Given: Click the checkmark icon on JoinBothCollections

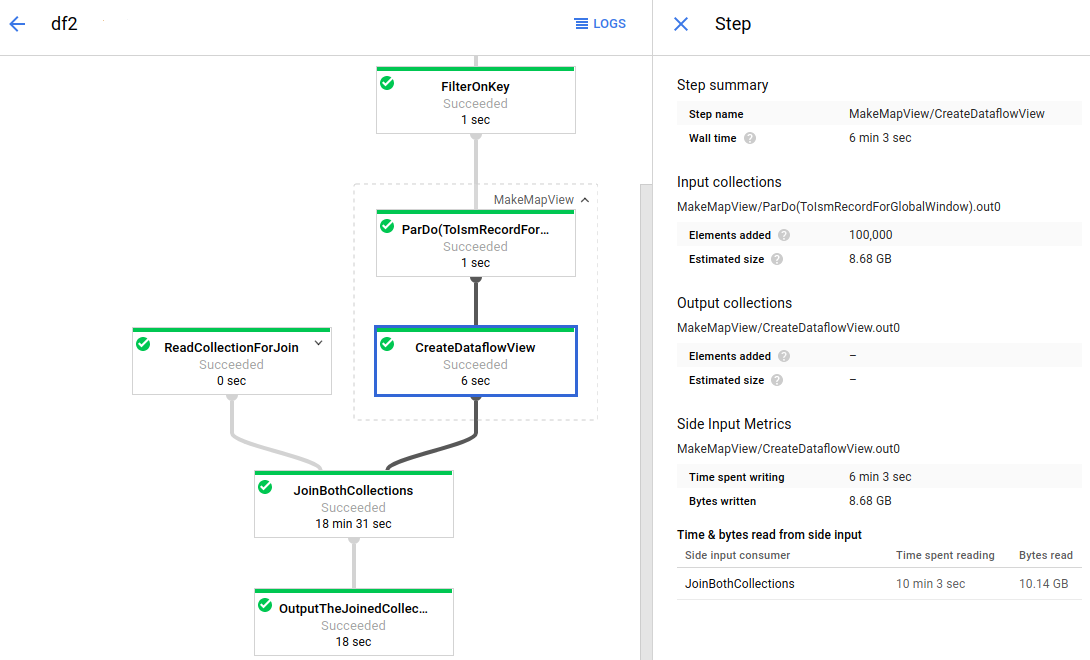Looking at the screenshot, I should click(x=265, y=489).
